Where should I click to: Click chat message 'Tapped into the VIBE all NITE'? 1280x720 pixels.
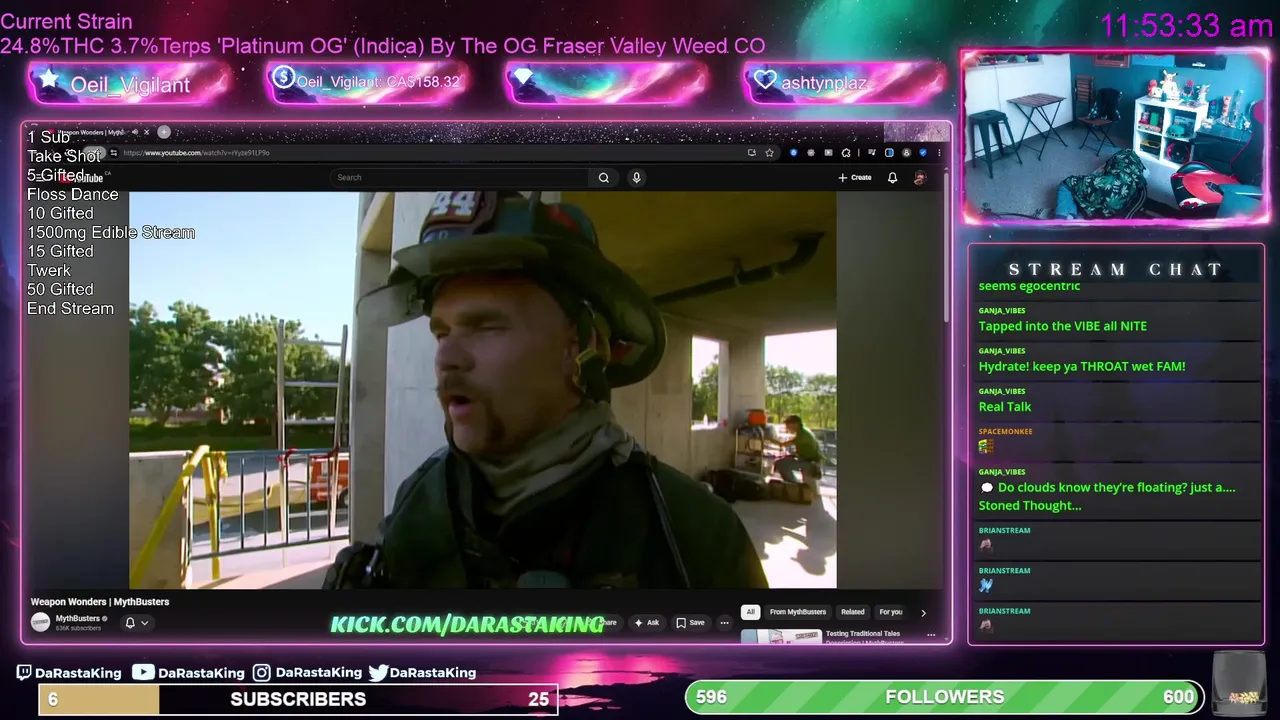1062,326
